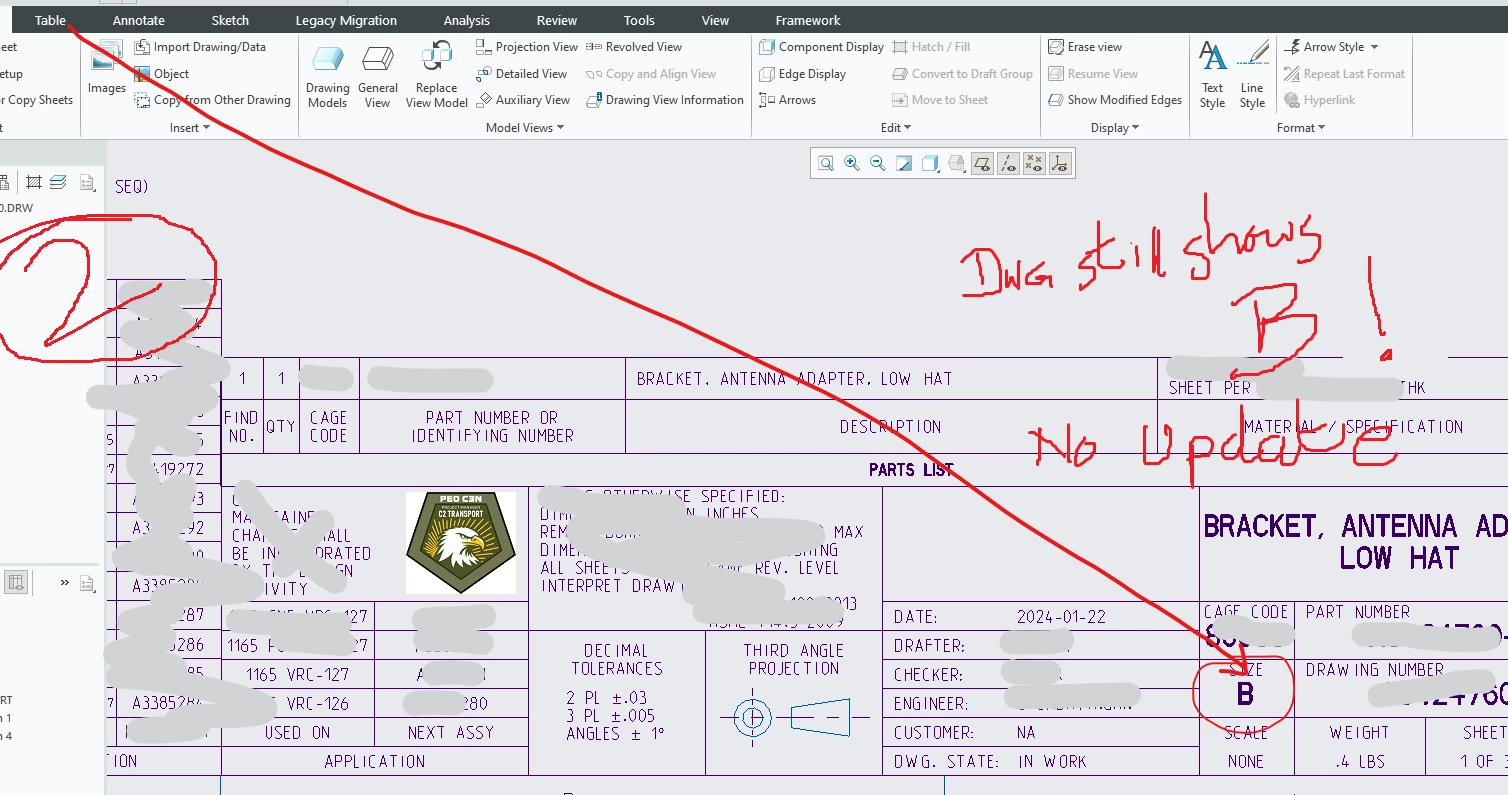Toggle coordinate system display
Screen dimensions: 1508x795
[1060, 163]
